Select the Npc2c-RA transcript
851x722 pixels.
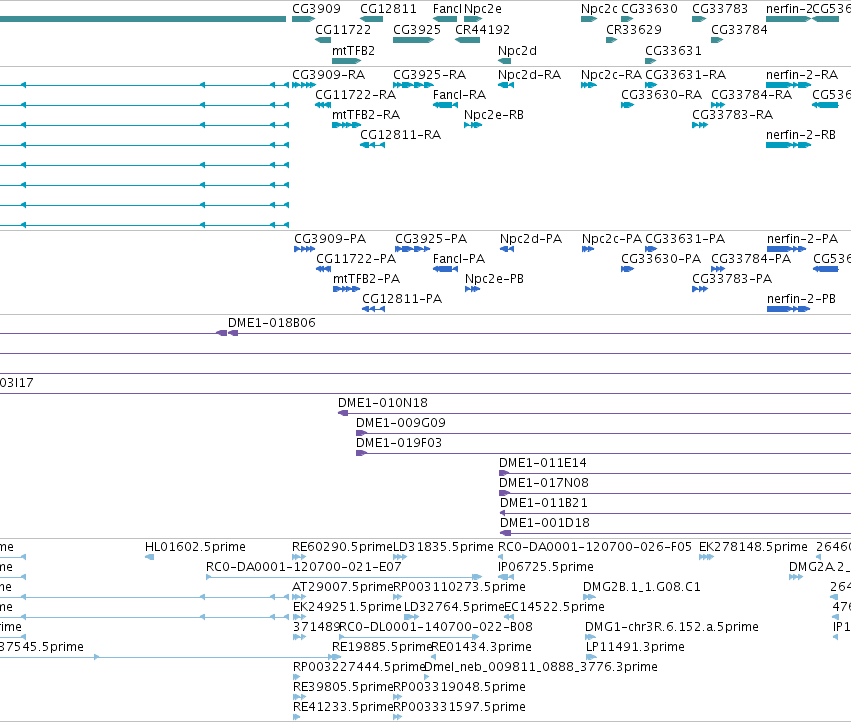pyautogui.click(x=589, y=85)
